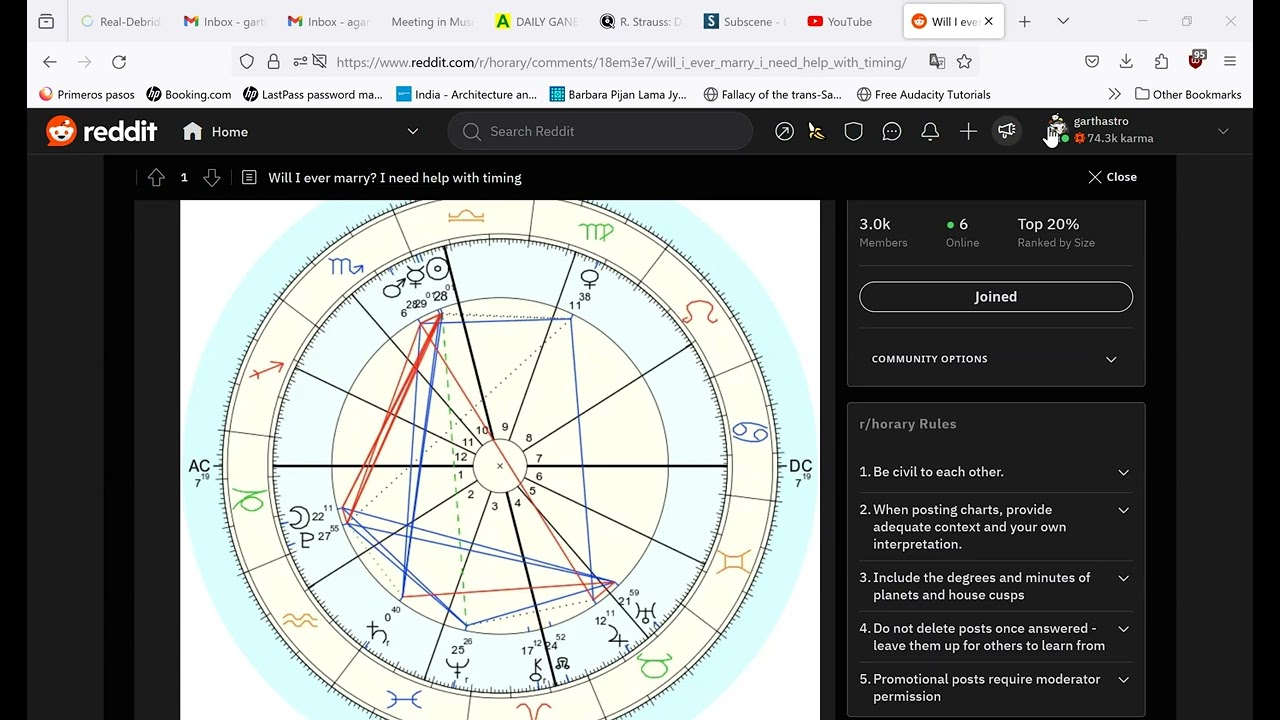Expand rule 1 Be civil to each other
Viewport: 1280px width, 720px height.
(995, 472)
